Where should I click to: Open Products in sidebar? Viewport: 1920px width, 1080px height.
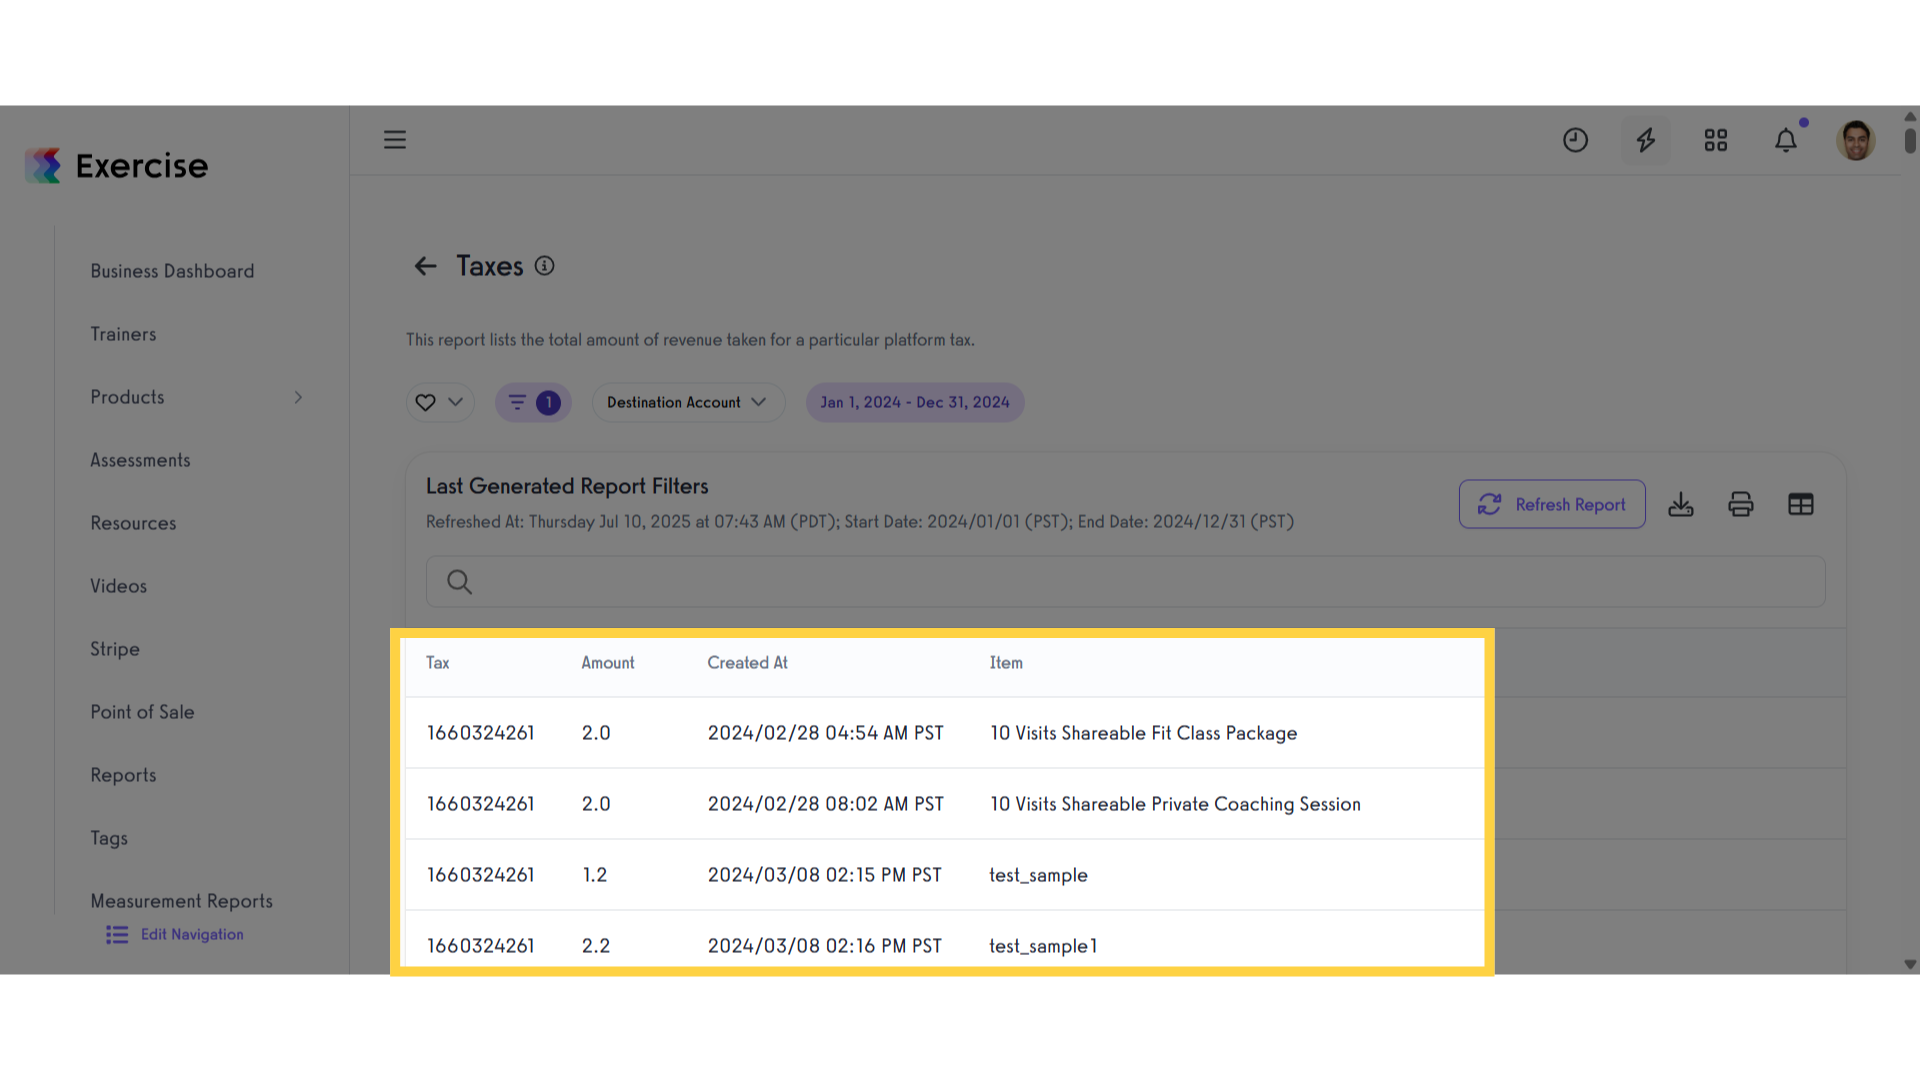coord(127,397)
